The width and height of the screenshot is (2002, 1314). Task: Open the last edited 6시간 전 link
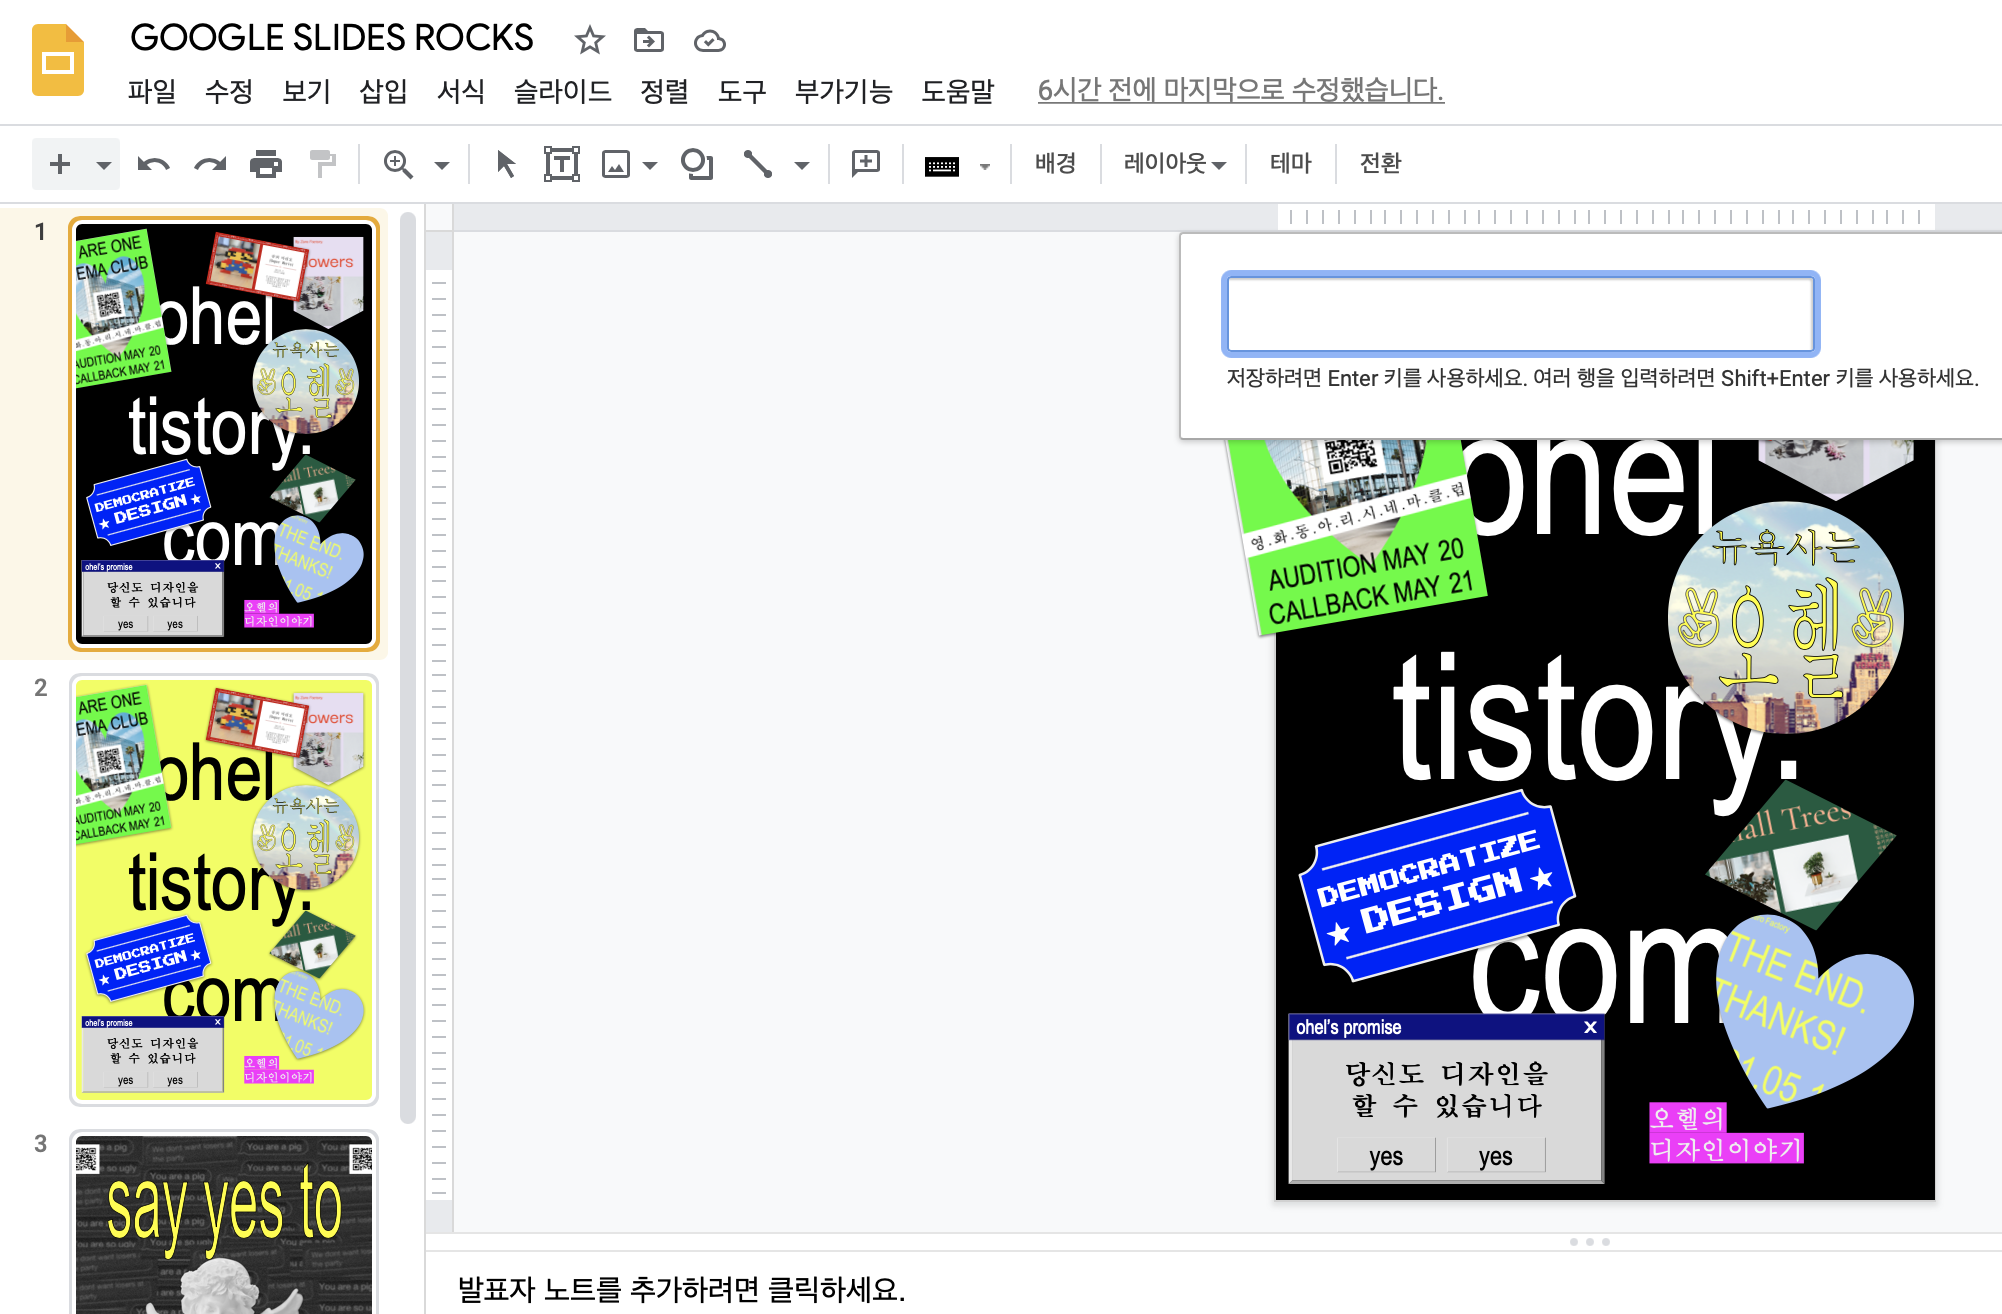point(1240,90)
